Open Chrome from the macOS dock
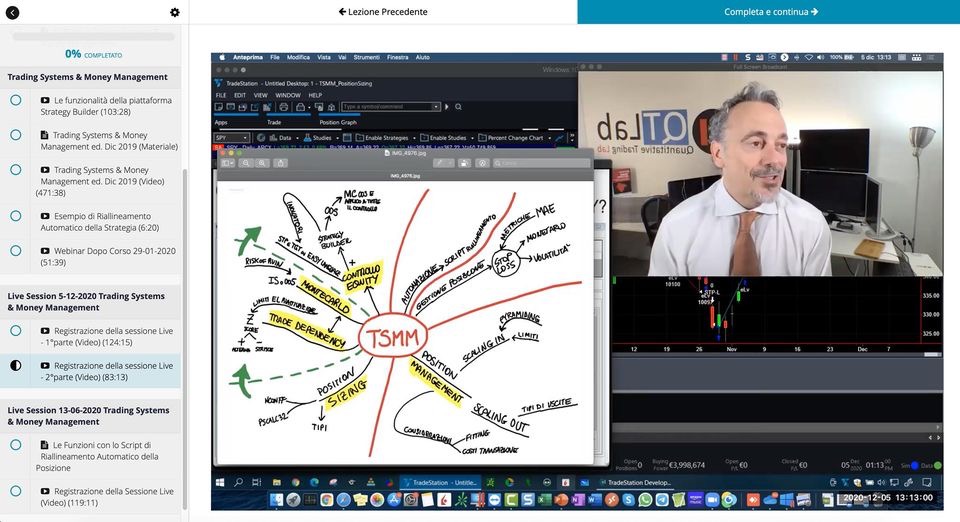 (326, 500)
